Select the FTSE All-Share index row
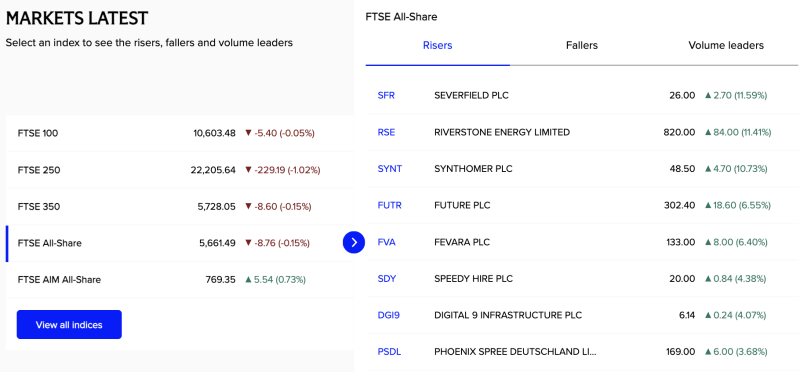 point(180,243)
